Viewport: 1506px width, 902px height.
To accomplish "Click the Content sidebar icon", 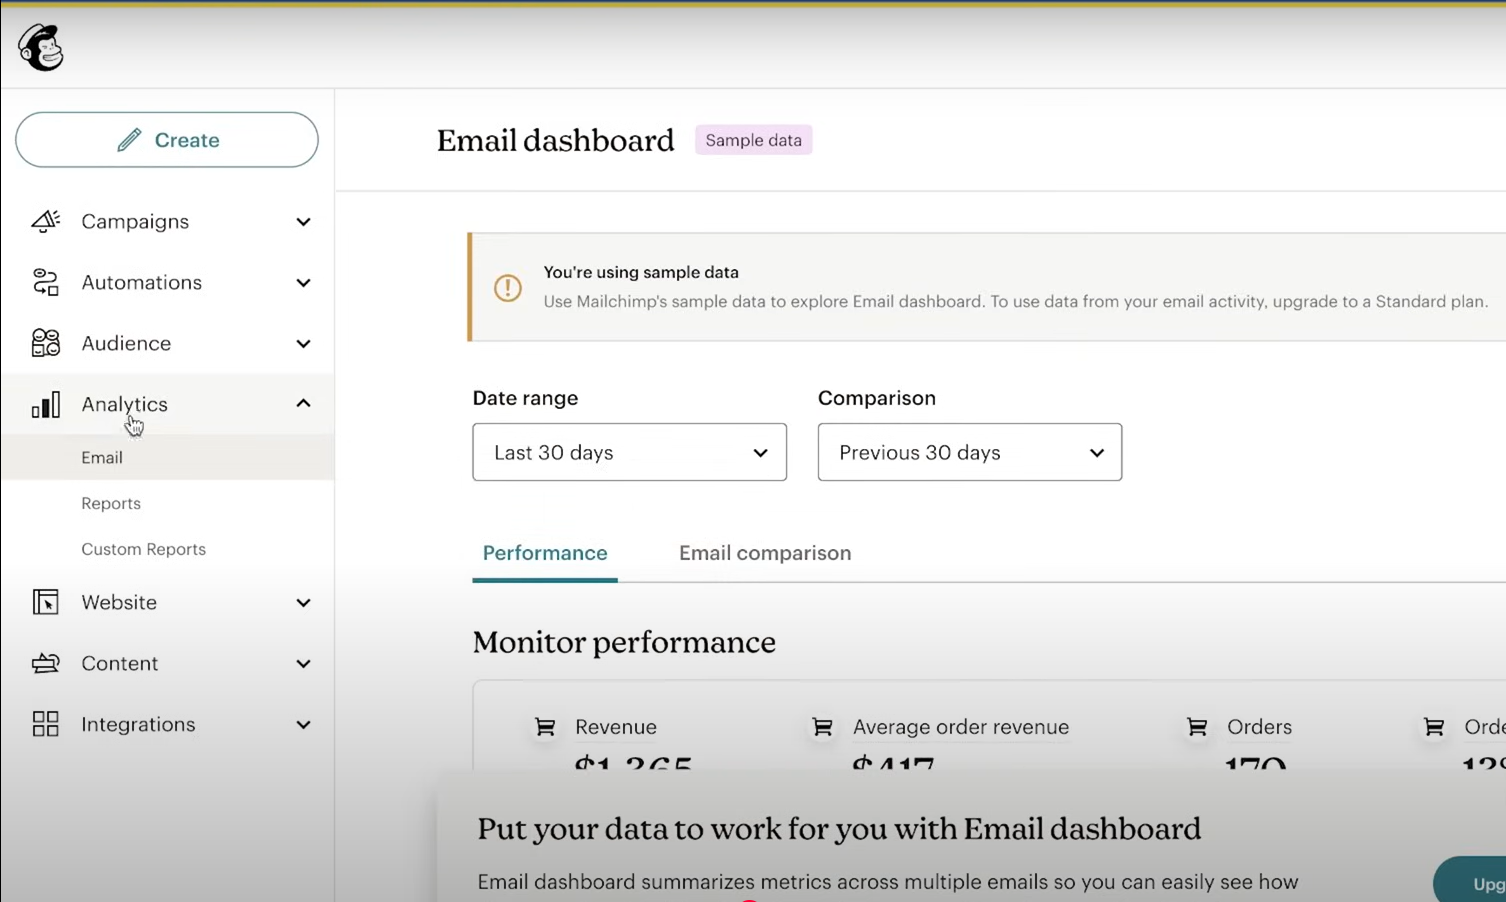I will click(45, 663).
